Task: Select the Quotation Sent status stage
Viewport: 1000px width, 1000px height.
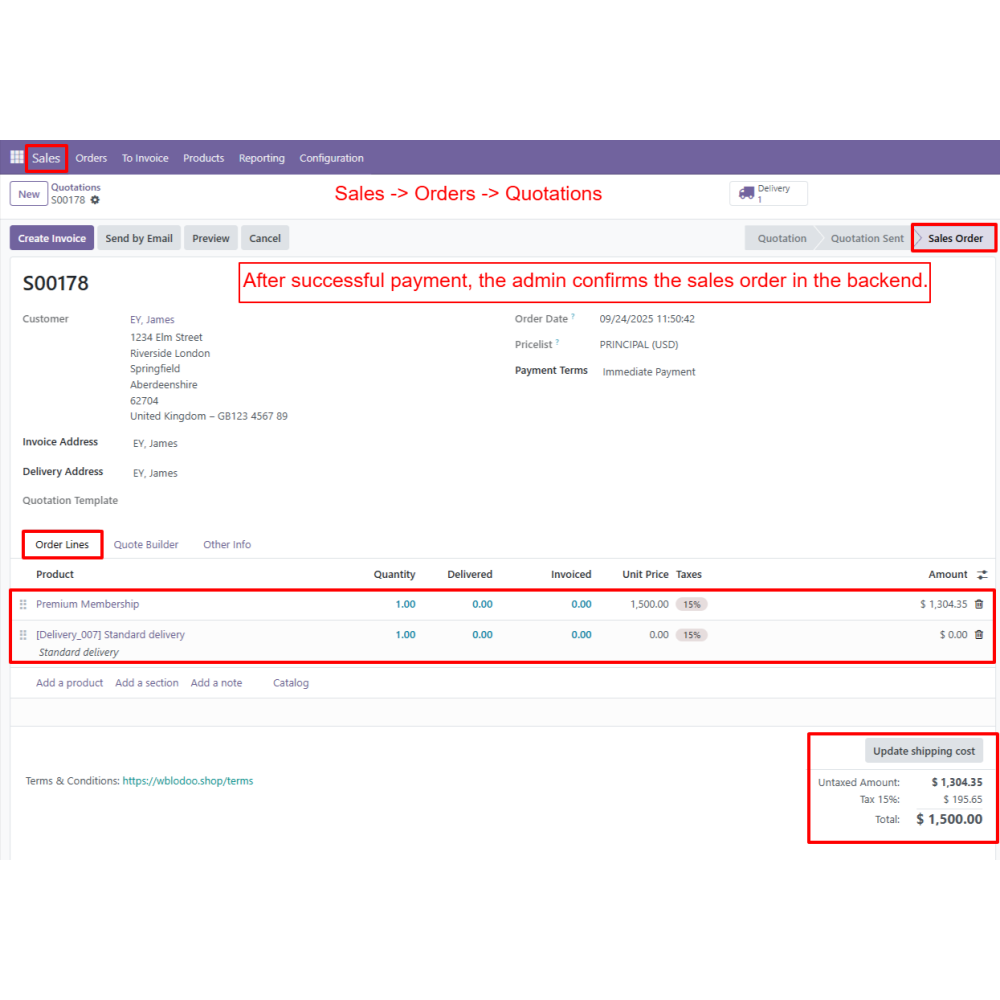Action: (x=866, y=238)
